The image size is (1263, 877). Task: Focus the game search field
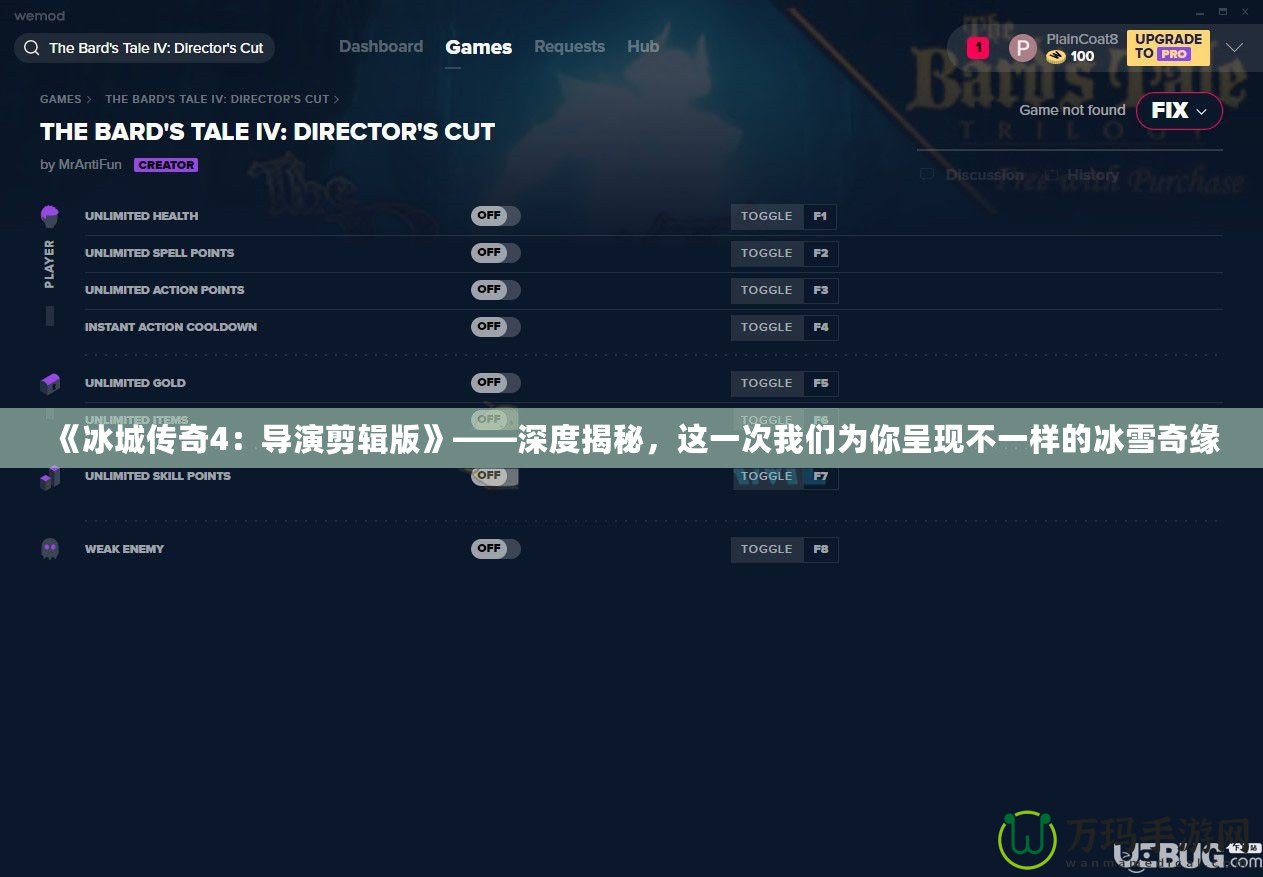[x=145, y=48]
